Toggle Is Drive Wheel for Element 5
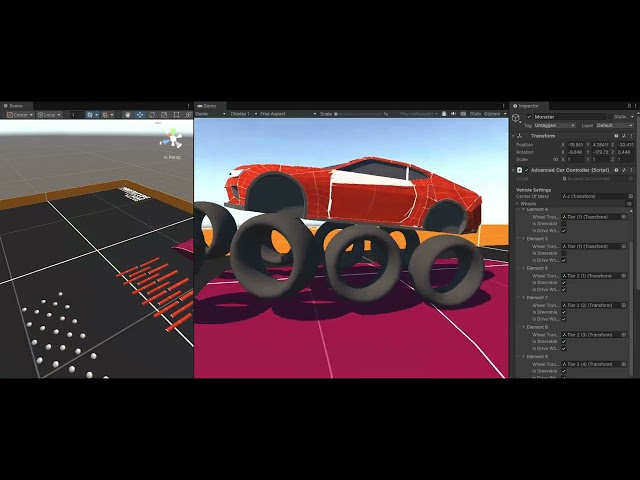The image size is (640, 480). (x=564, y=260)
